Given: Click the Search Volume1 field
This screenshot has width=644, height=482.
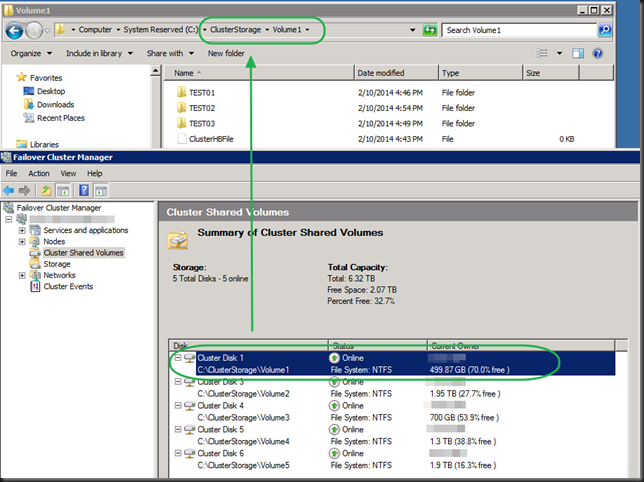Looking at the screenshot, I should click(x=519, y=30).
